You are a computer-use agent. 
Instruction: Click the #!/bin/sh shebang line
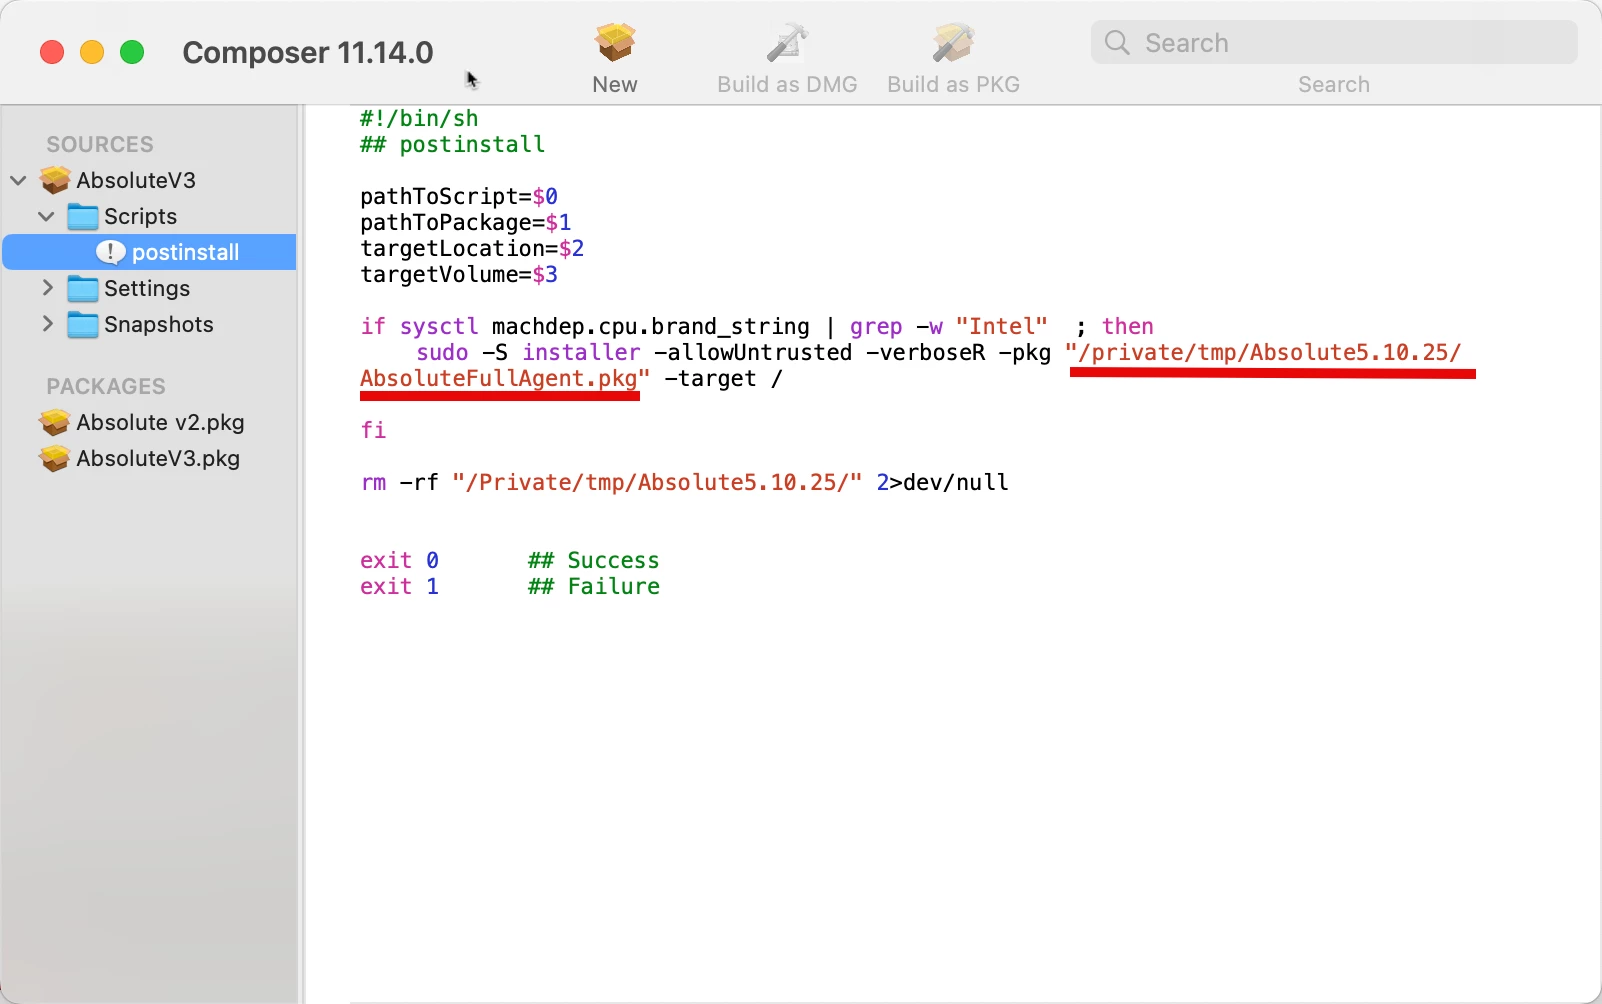(419, 118)
